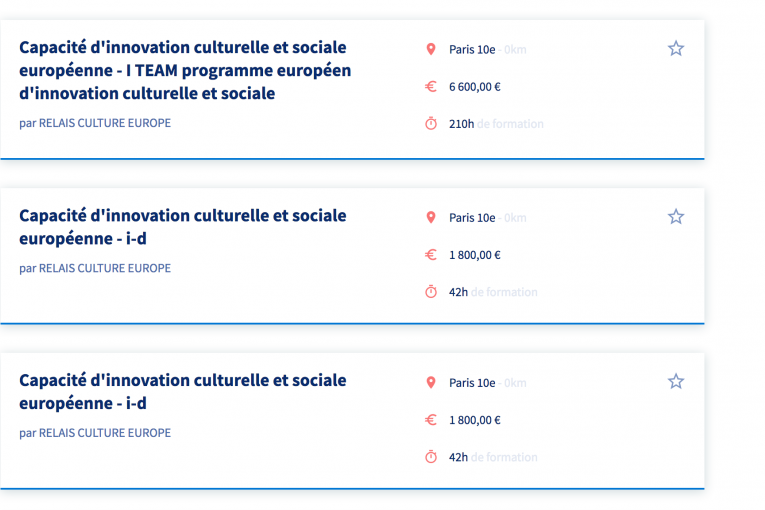765x510 pixels.
Task: Click the 6 600,00 € price text
Action: point(475,87)
